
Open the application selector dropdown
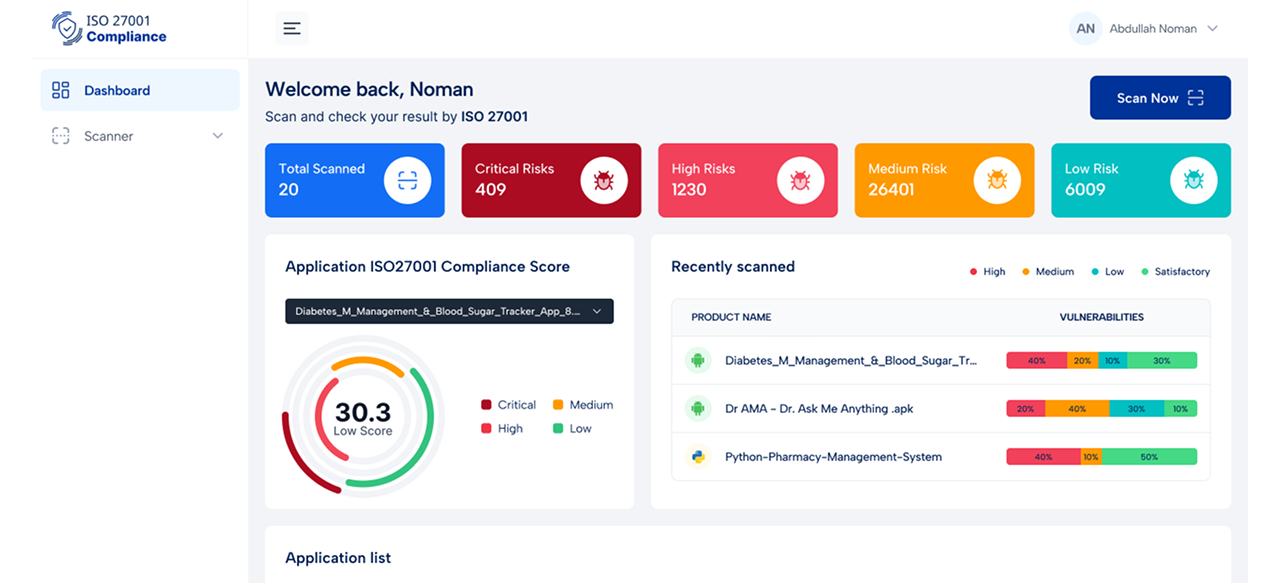tap(449, 311)
